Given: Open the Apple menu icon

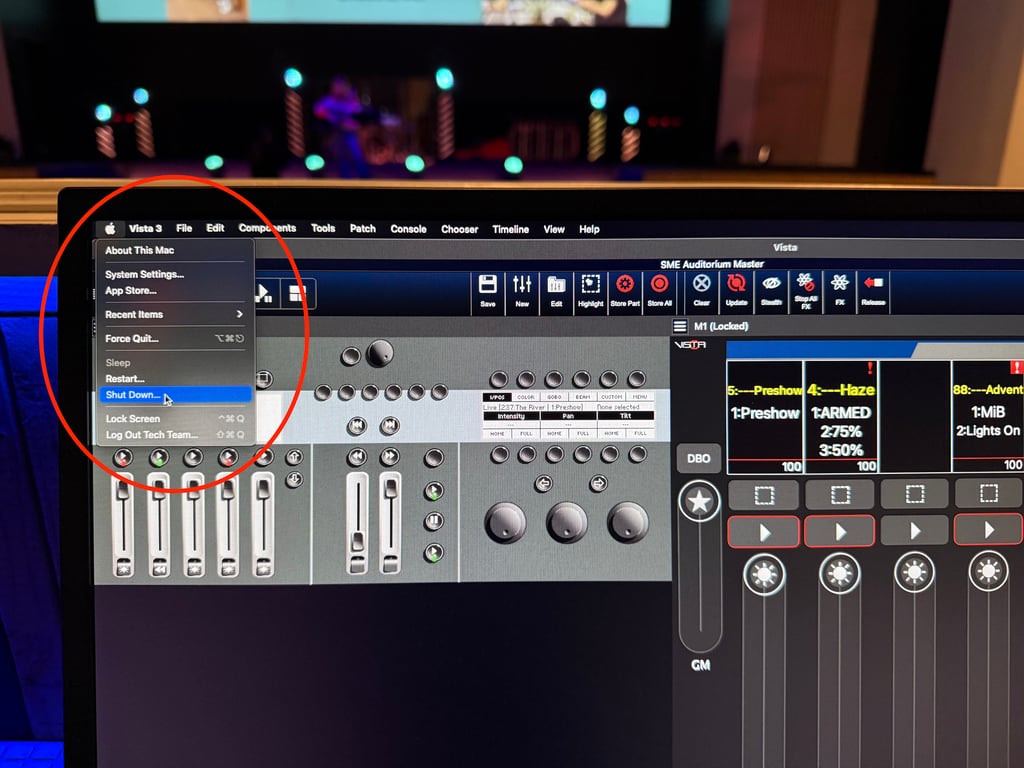Looking at the screenshot, I should (110, 229).
